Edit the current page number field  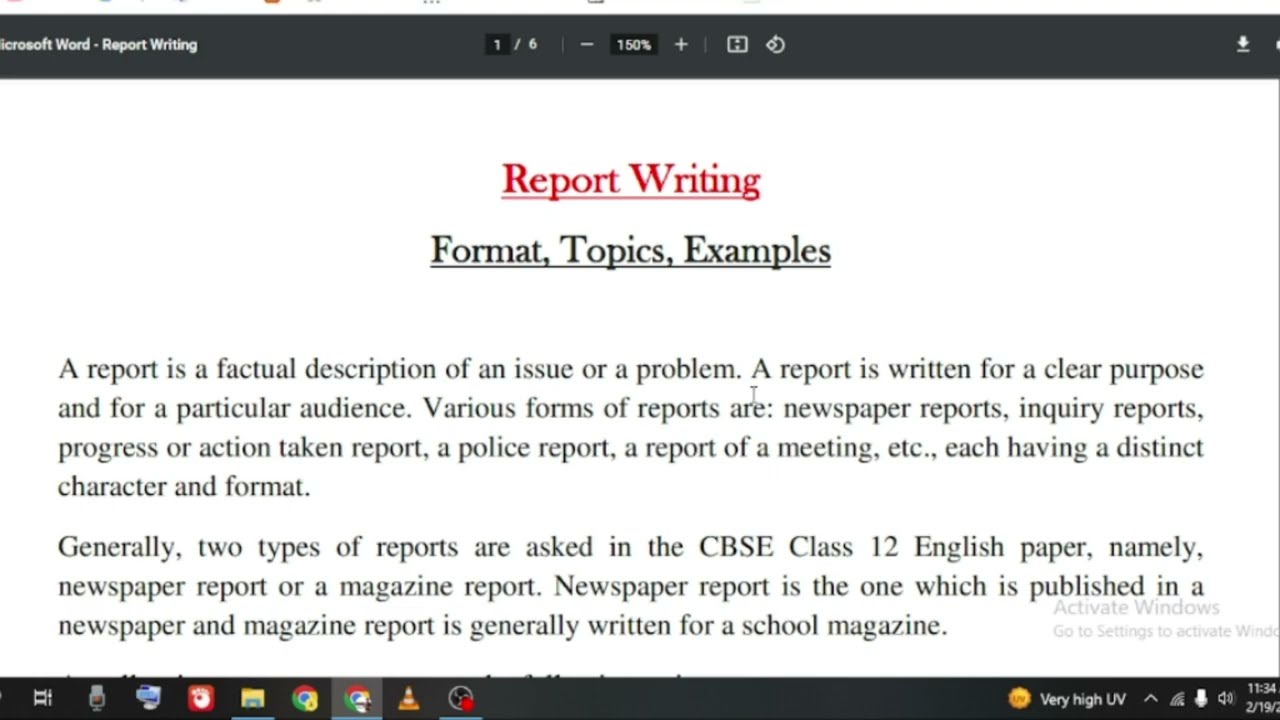pyautogui.click(x=497, y=44)
